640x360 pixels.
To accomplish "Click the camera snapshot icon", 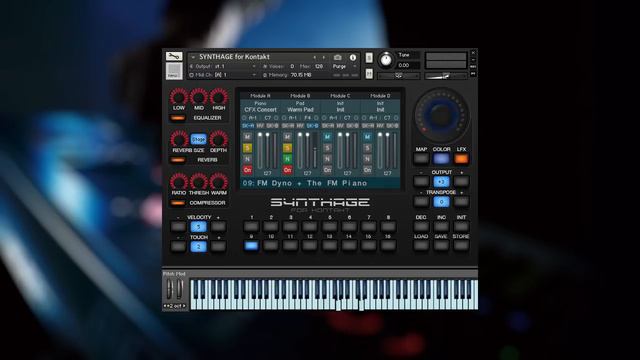I will click(x=338, y=58).
